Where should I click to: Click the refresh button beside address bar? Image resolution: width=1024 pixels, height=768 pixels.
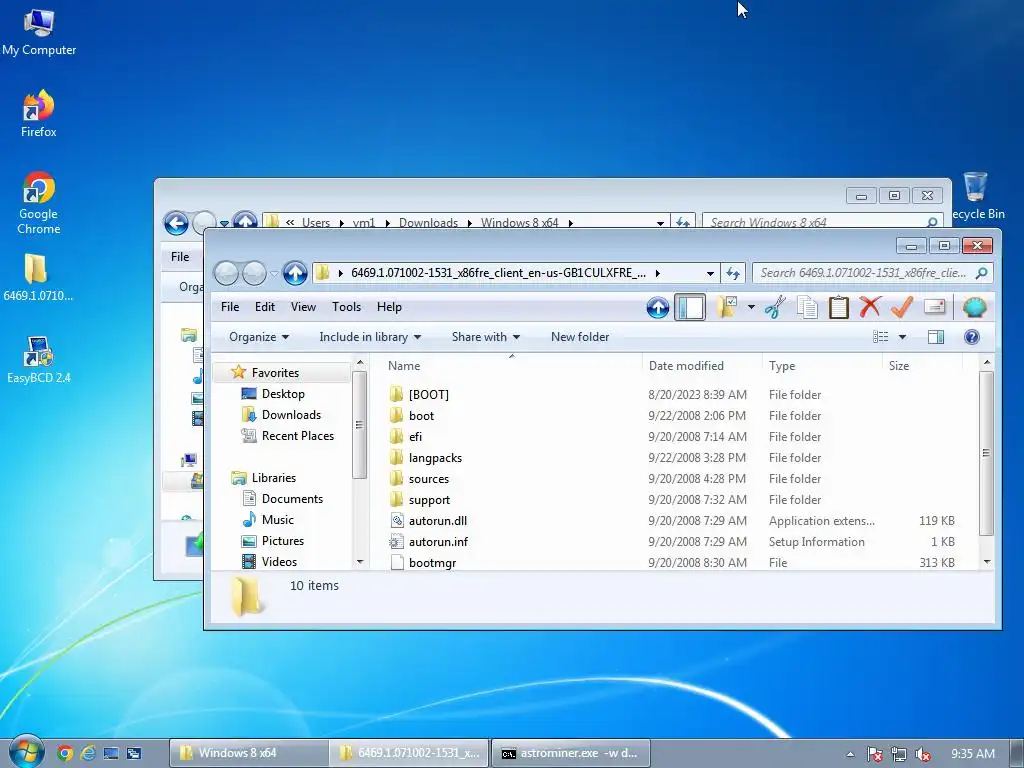(733, 273)
